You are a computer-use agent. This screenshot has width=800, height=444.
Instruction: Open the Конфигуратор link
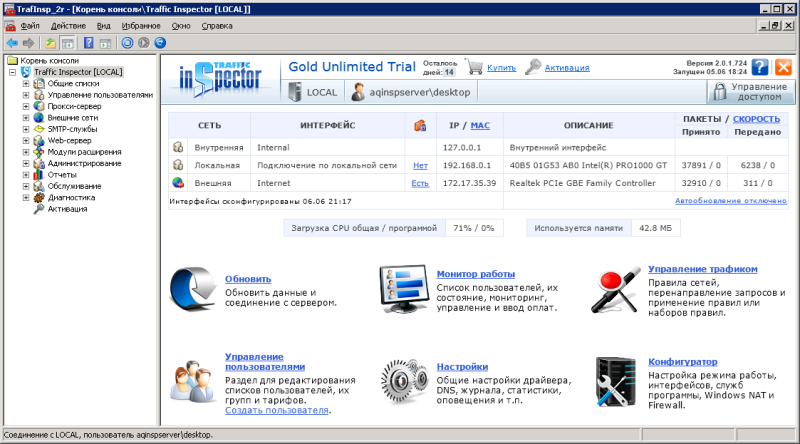[683, 362]
